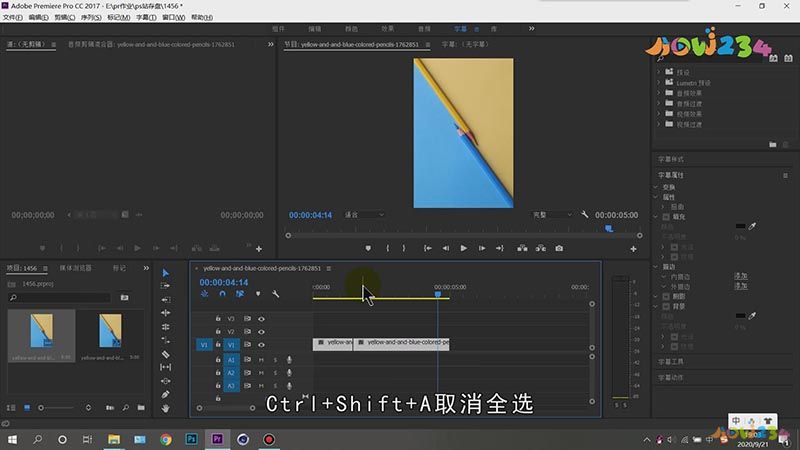The image size is (800, 450).
Task: Pick fill color with eyedropper
Action: point(752,226)
